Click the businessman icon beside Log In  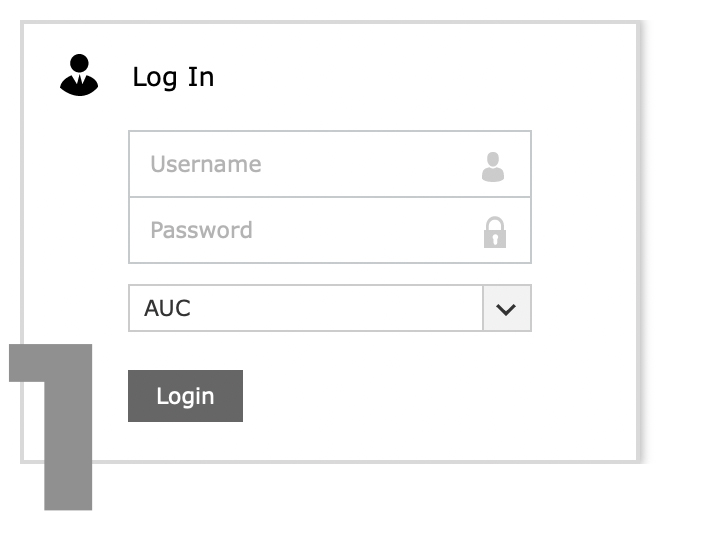point(79,75)
